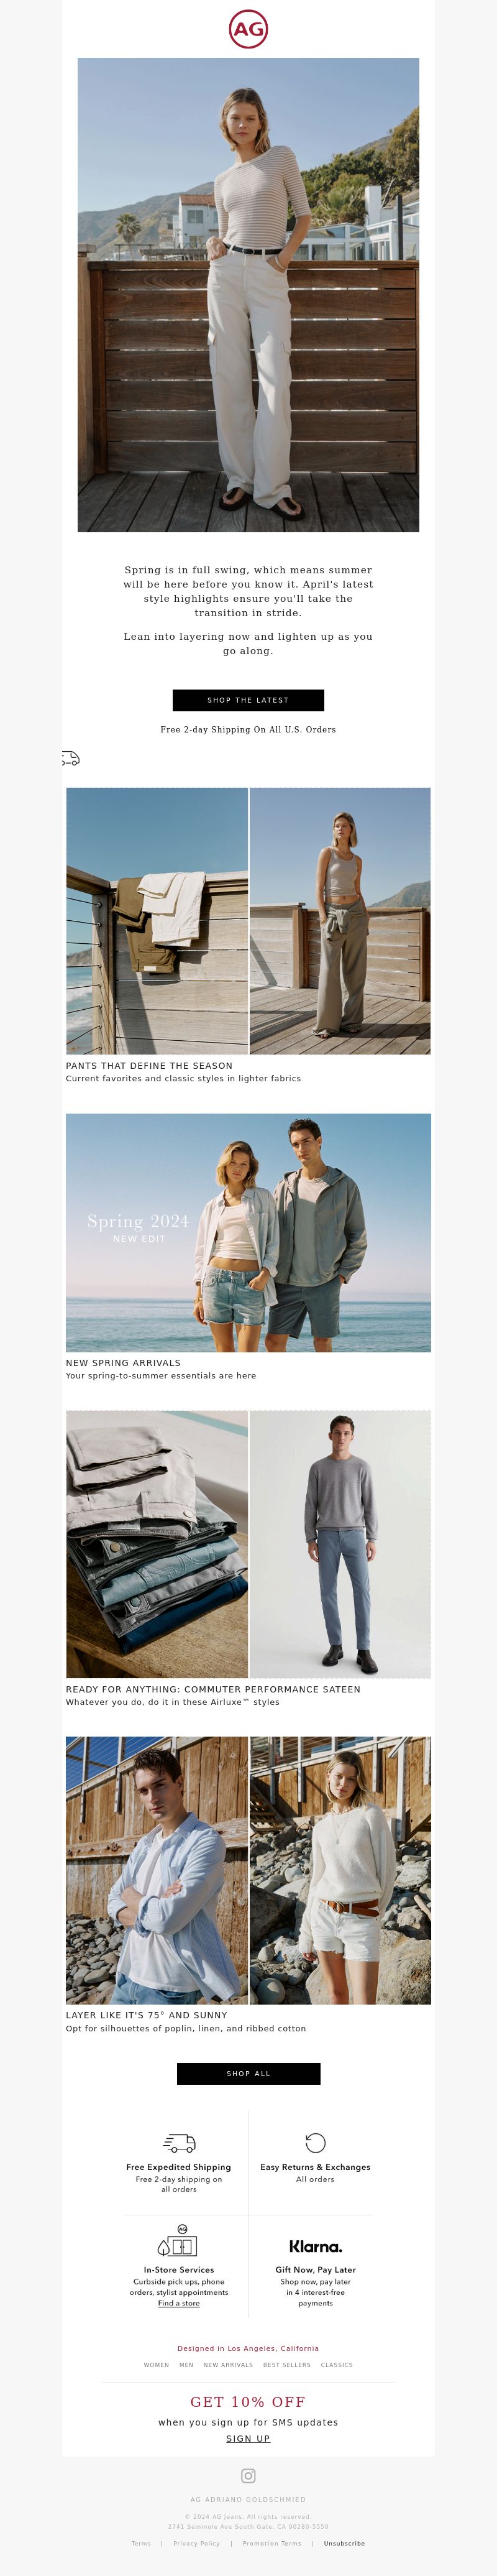Click the Spring 2024 New Edit banner image

[x=248, y=1233]
